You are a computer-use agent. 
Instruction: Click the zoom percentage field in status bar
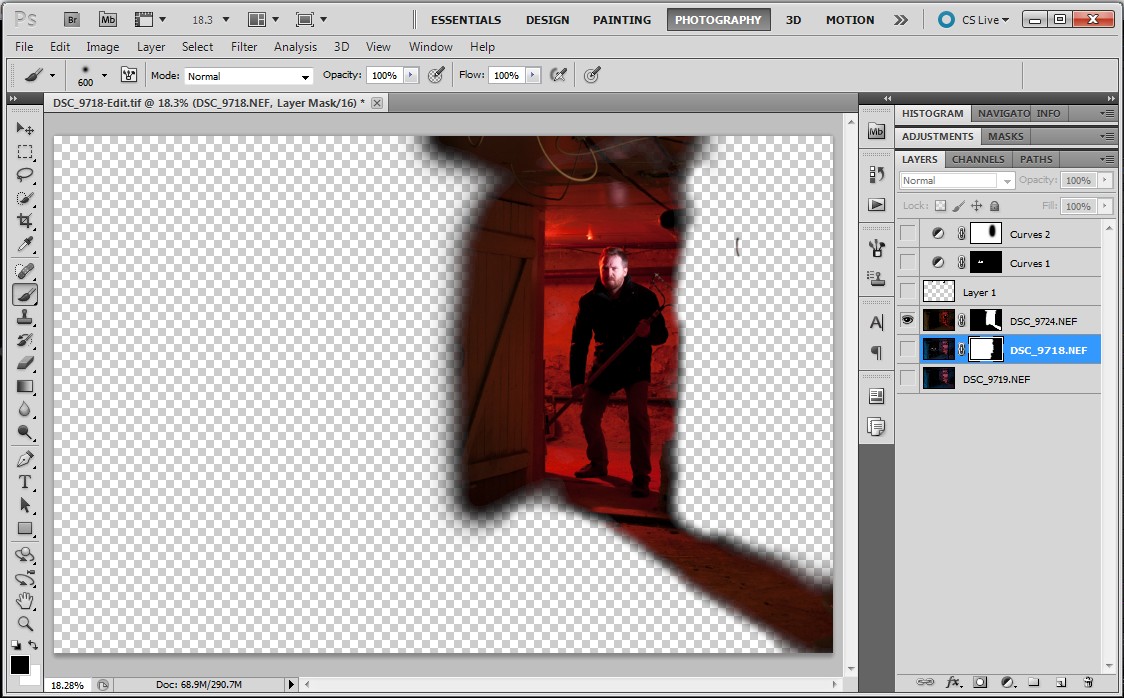[67, 685]
